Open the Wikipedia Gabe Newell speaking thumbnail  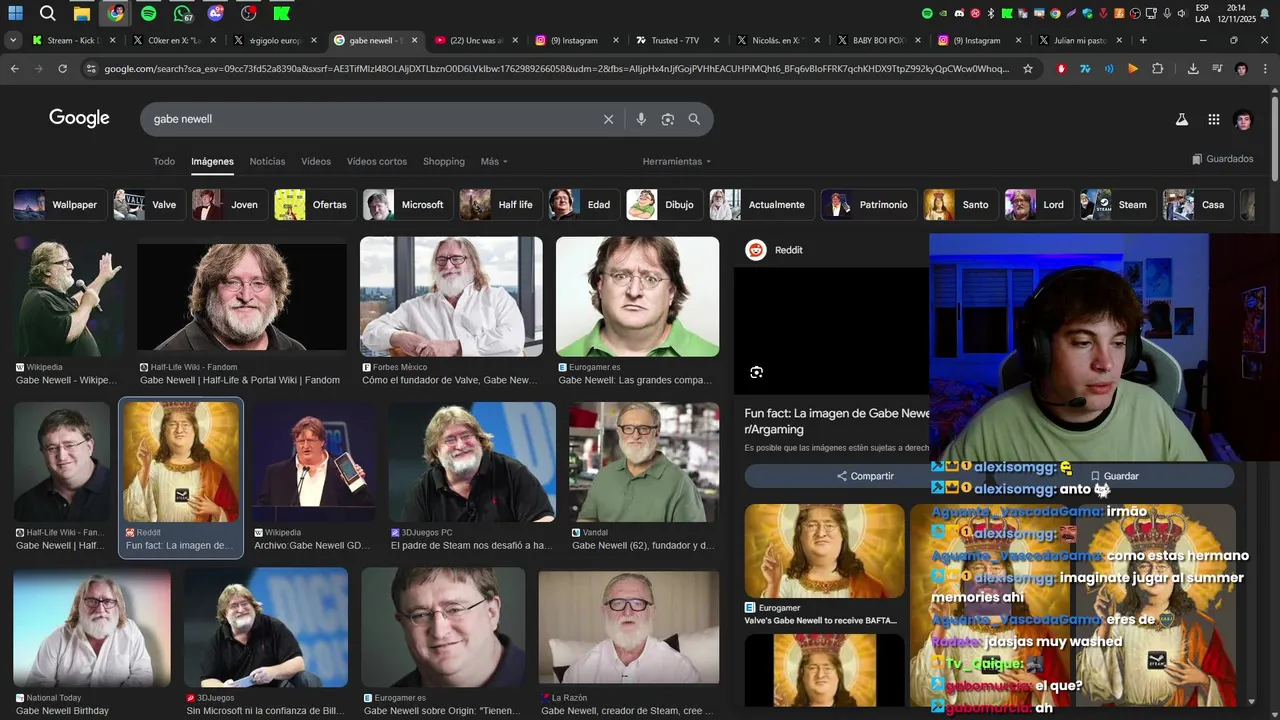click(x=68, y=296)
